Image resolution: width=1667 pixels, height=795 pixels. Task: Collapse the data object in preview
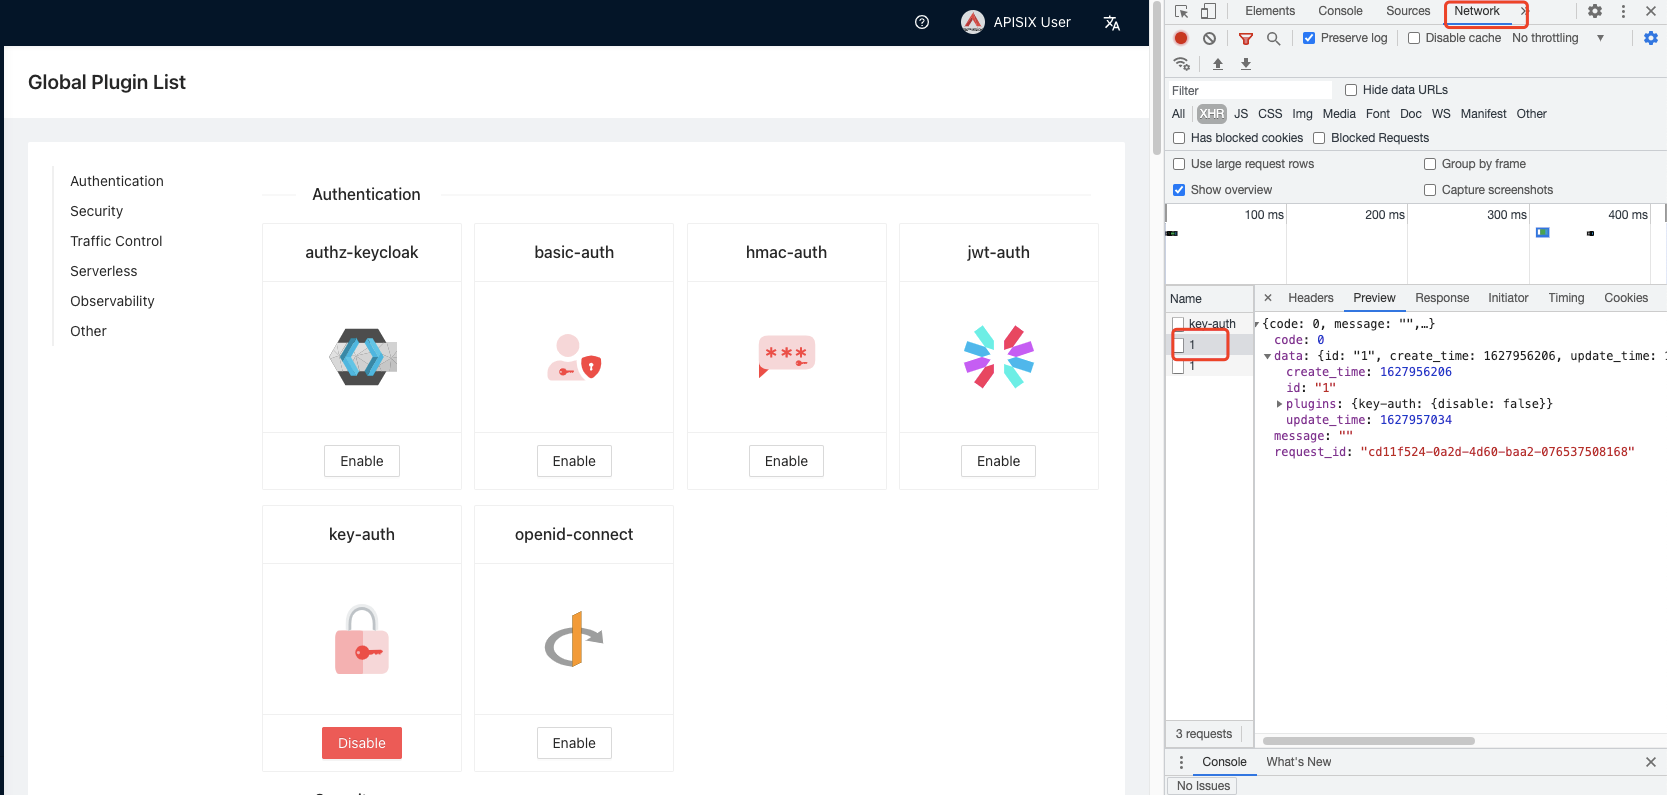pos(1268,356)
